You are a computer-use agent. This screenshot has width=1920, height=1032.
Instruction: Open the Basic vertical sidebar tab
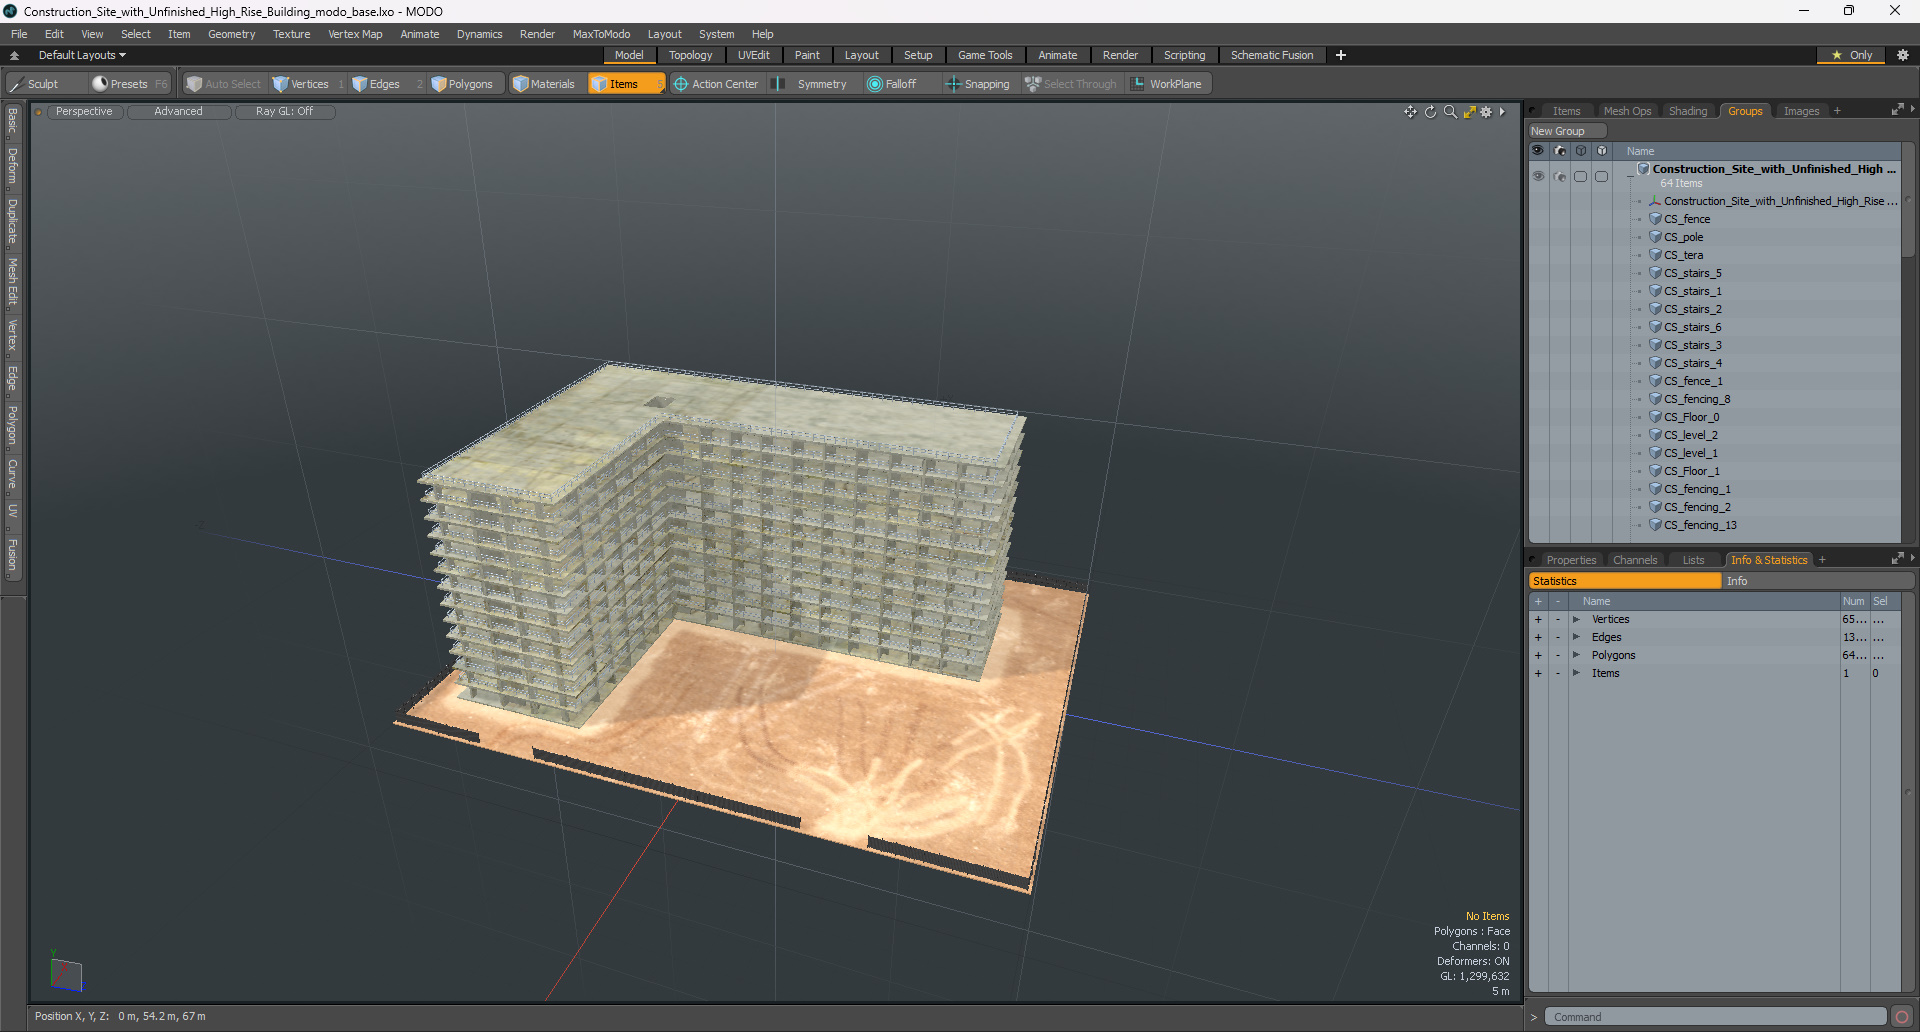point(12,121)
